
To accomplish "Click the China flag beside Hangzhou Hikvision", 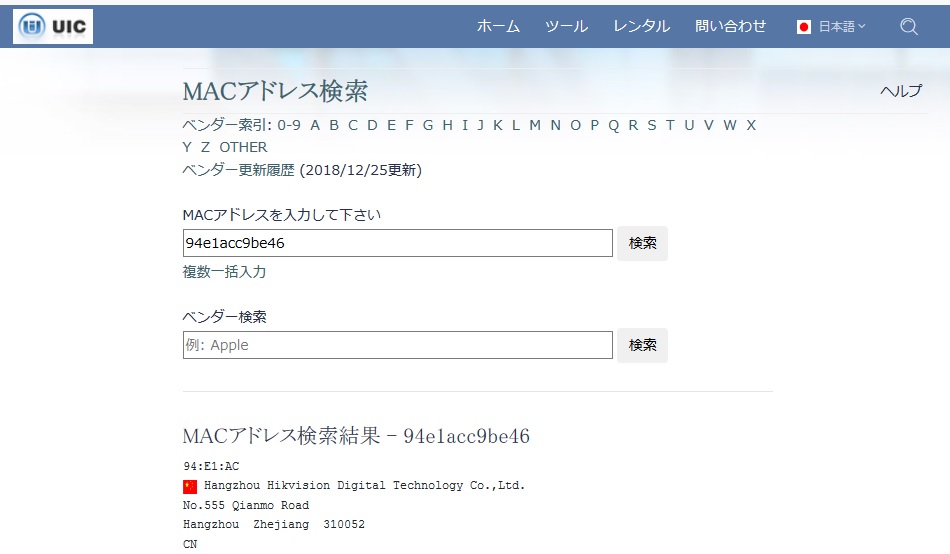I will pos(190,486).
